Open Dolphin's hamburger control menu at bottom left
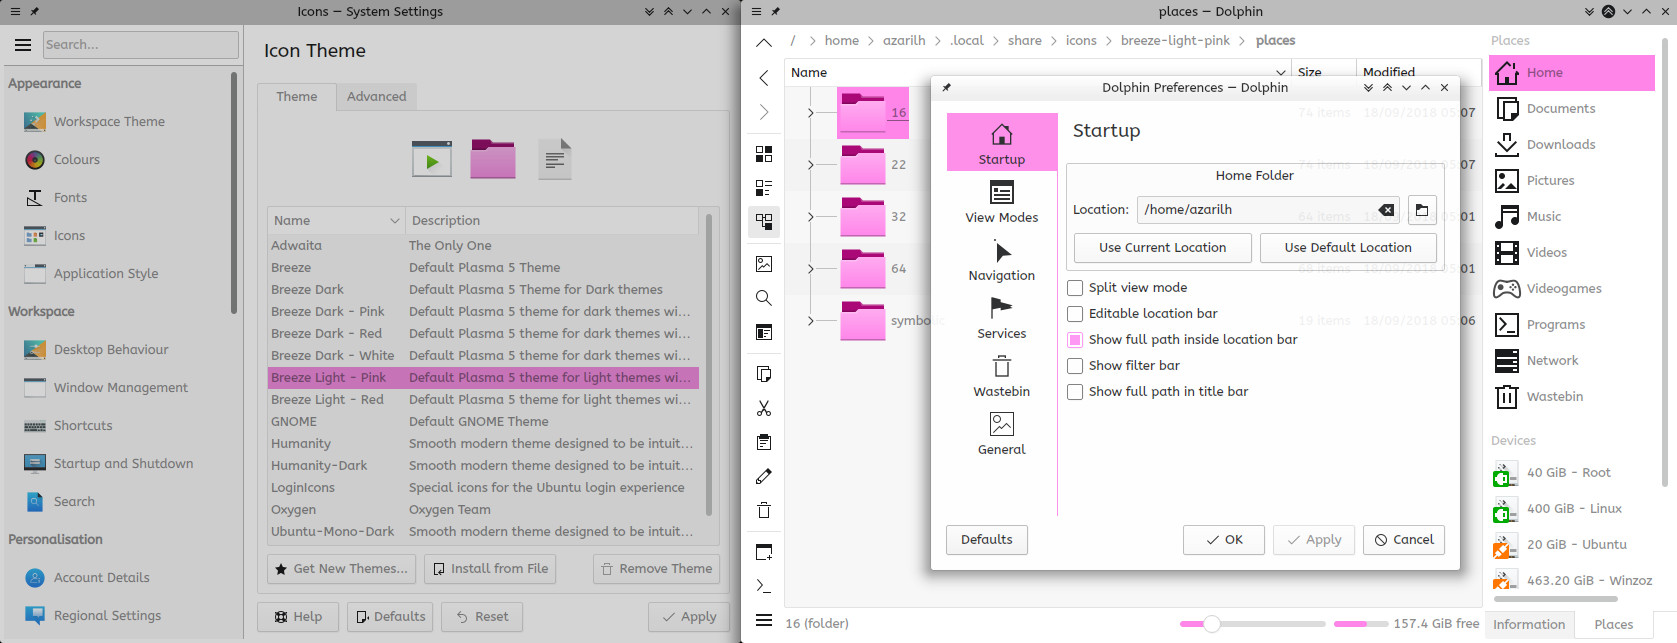1677x643 pixels. pos(764,620)
